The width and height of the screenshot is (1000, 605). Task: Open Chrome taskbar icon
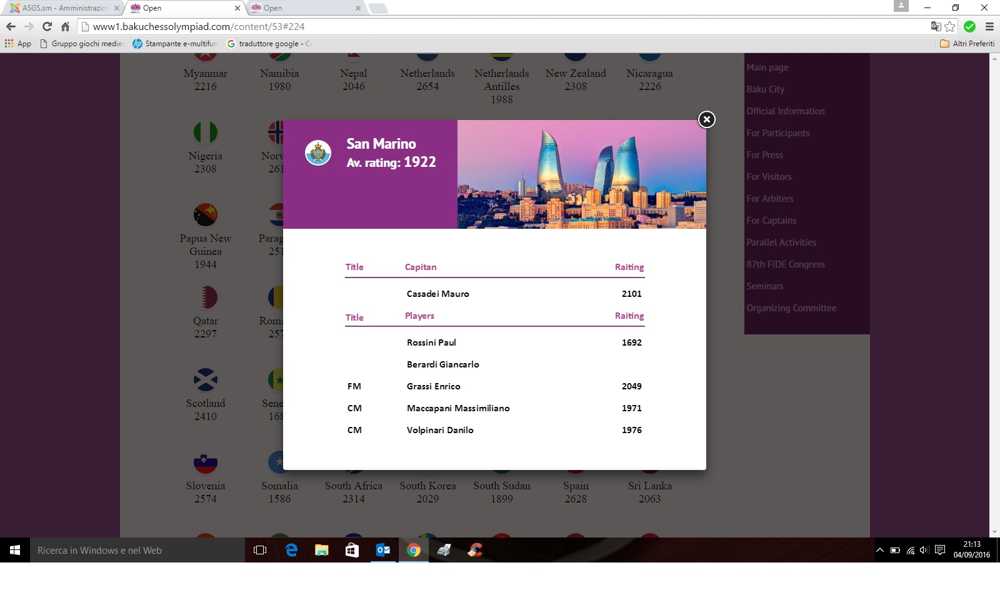[413, 550]
